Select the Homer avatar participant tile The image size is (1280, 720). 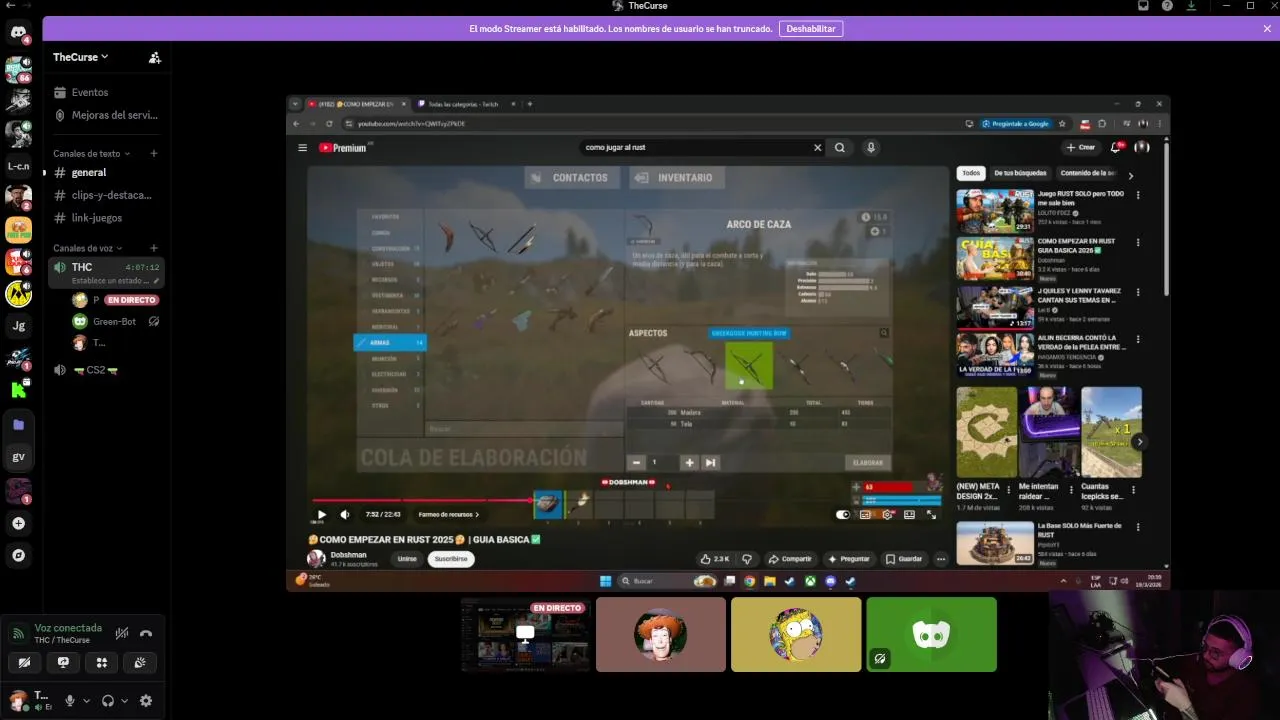796,635
